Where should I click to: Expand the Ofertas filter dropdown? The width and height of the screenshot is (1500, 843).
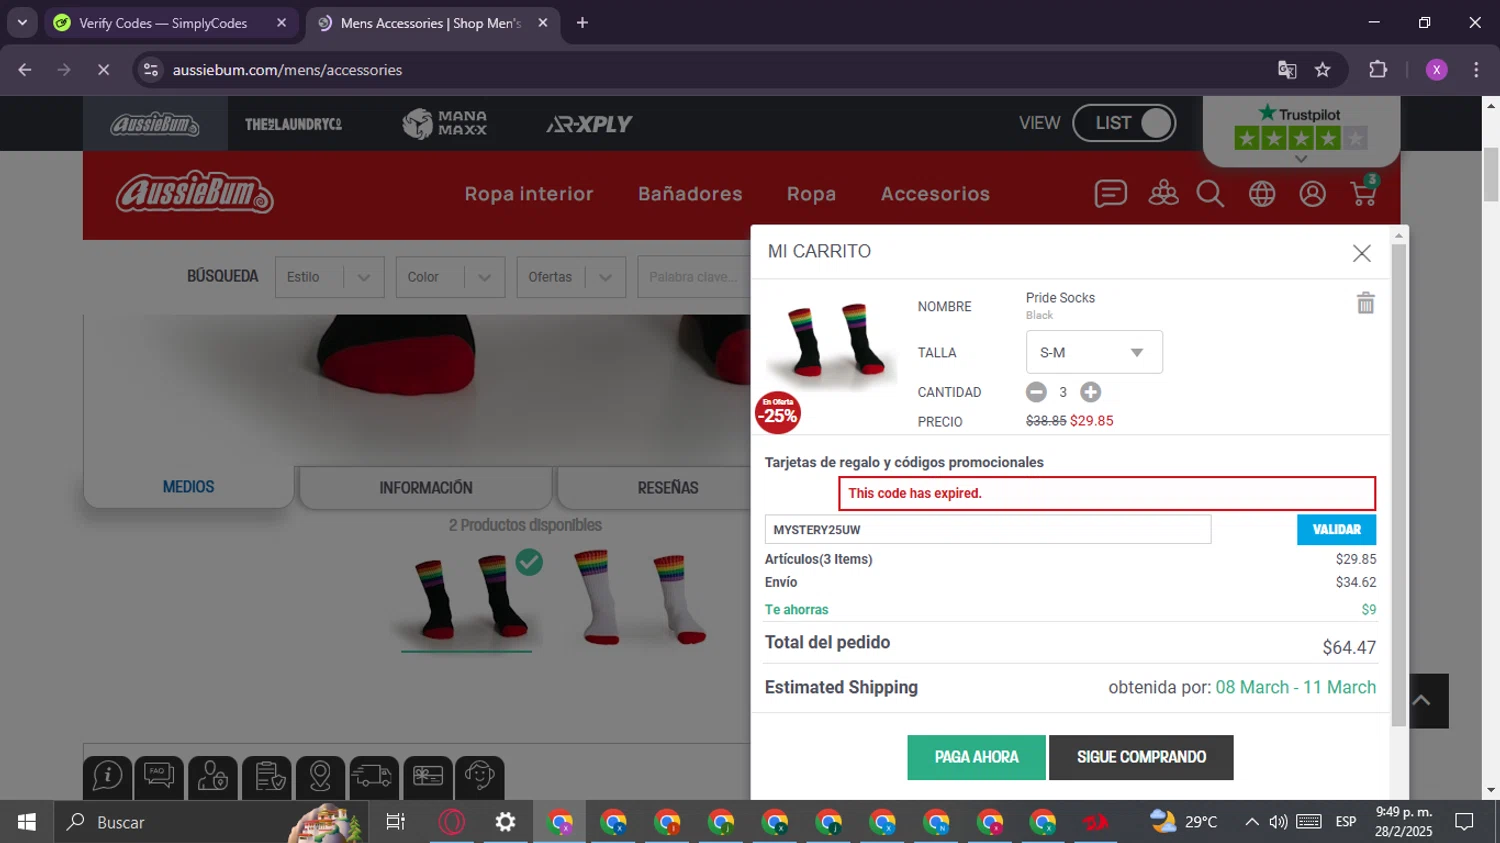pyautogui.click(x=570, y=277)
